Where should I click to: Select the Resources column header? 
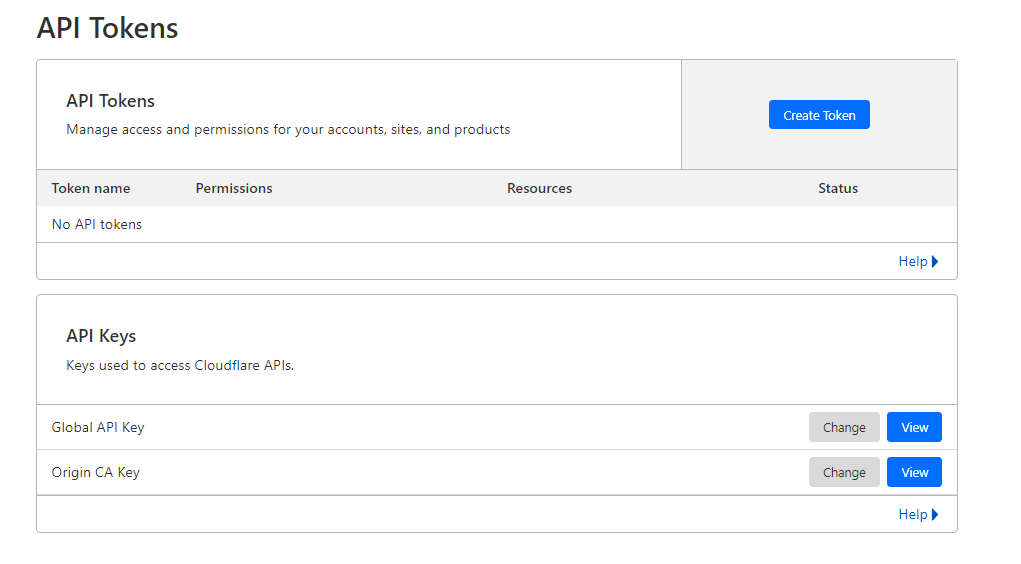coord(539,188)
